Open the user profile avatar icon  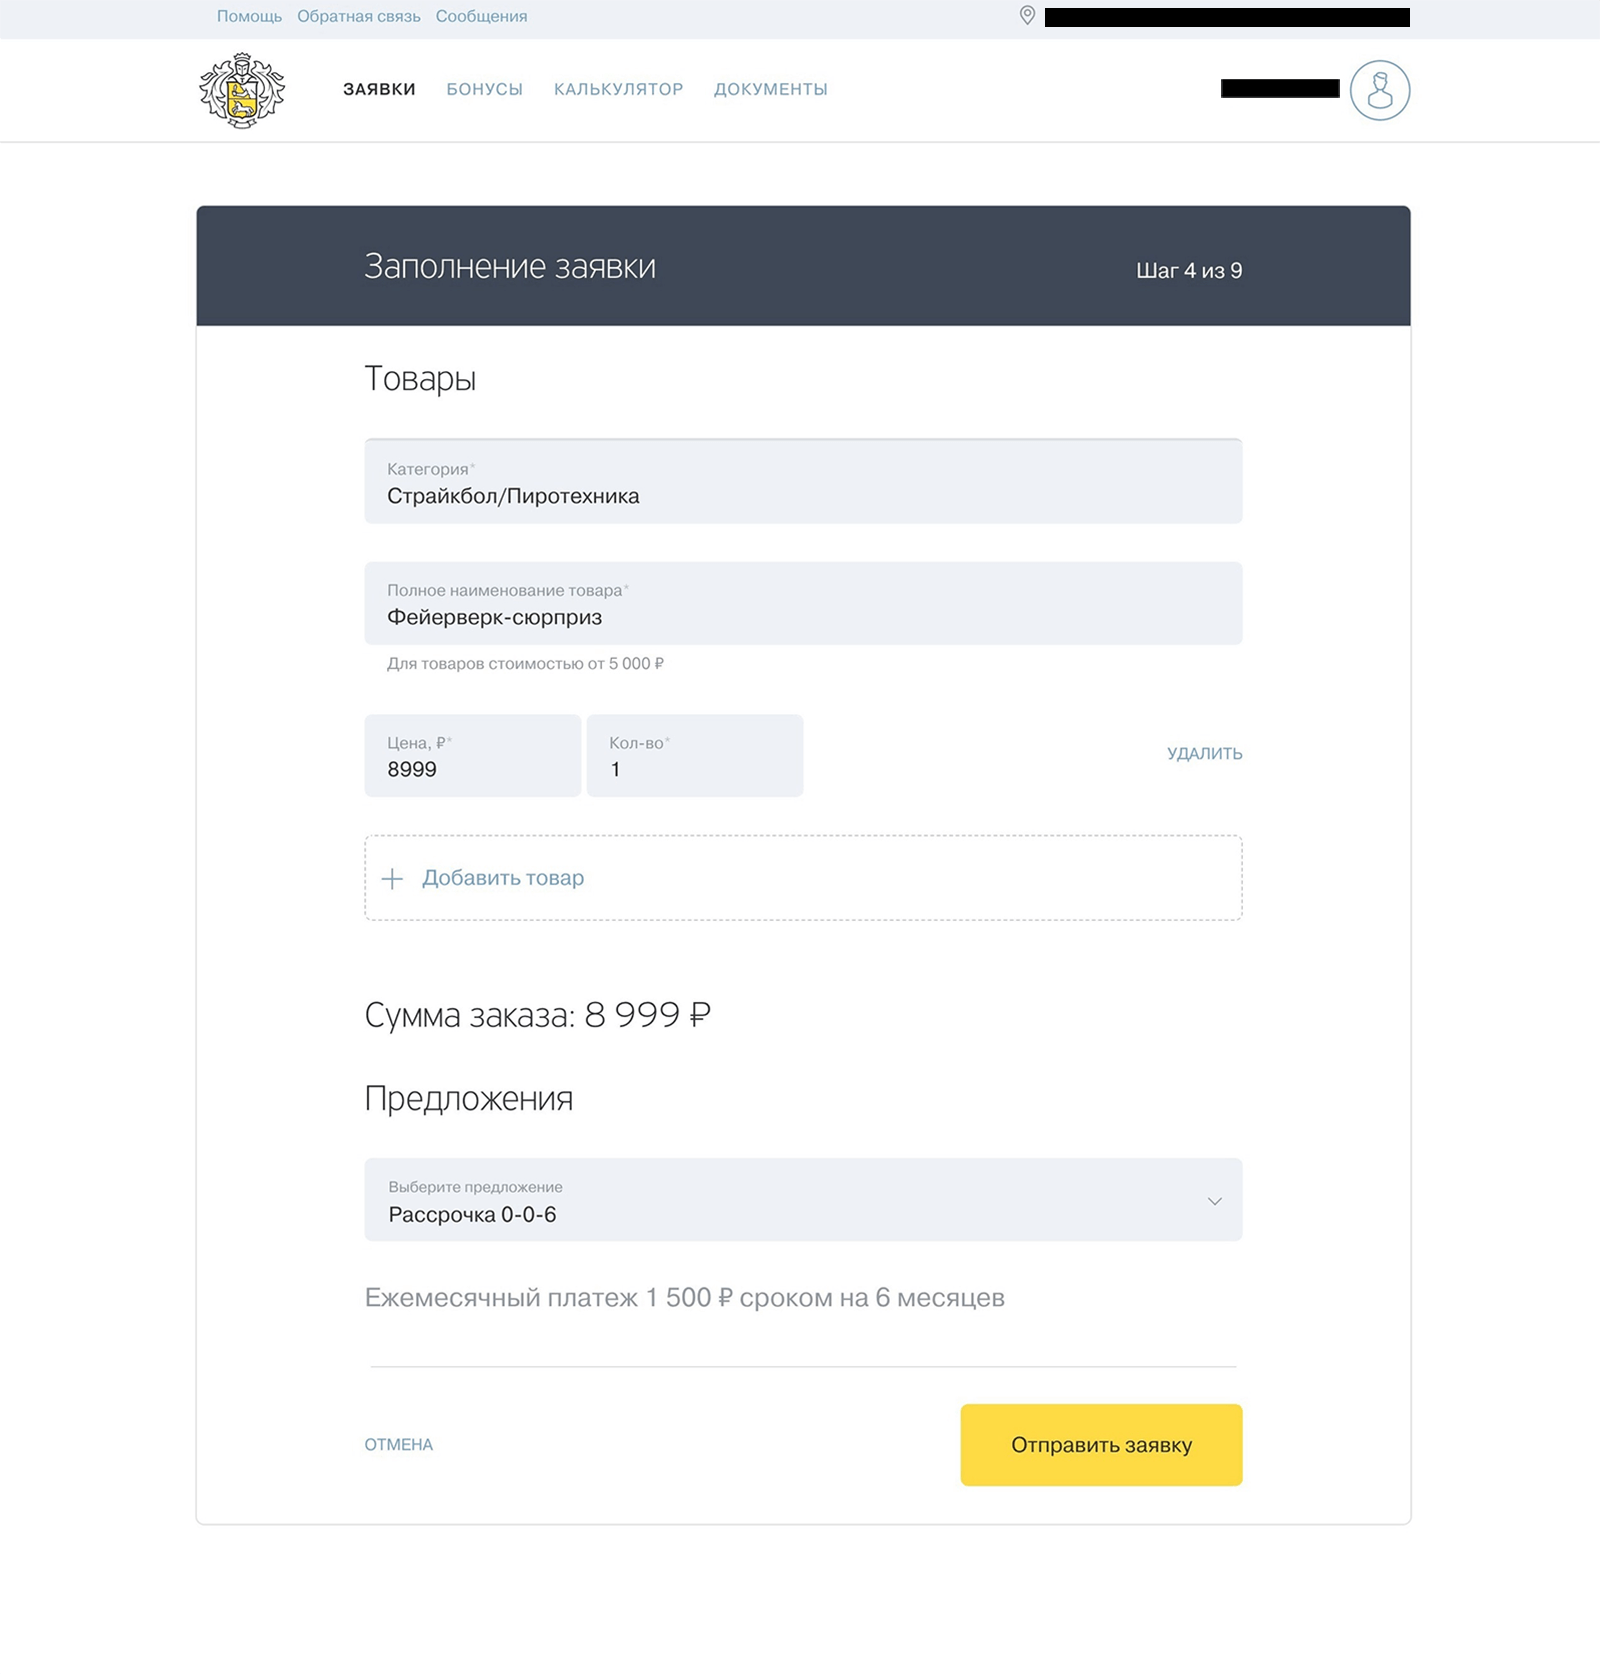(x=1380, y=90)
